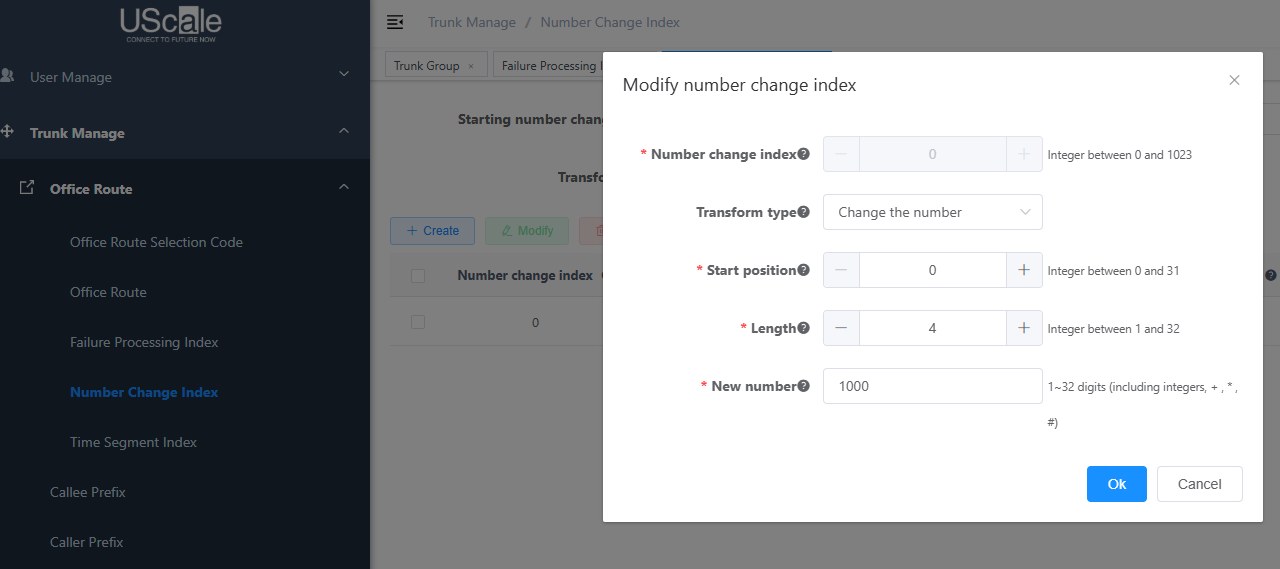Open help tooltip for Length
Image resolution: width=1280 pixels, height=569 pixels.
point(804,328)
